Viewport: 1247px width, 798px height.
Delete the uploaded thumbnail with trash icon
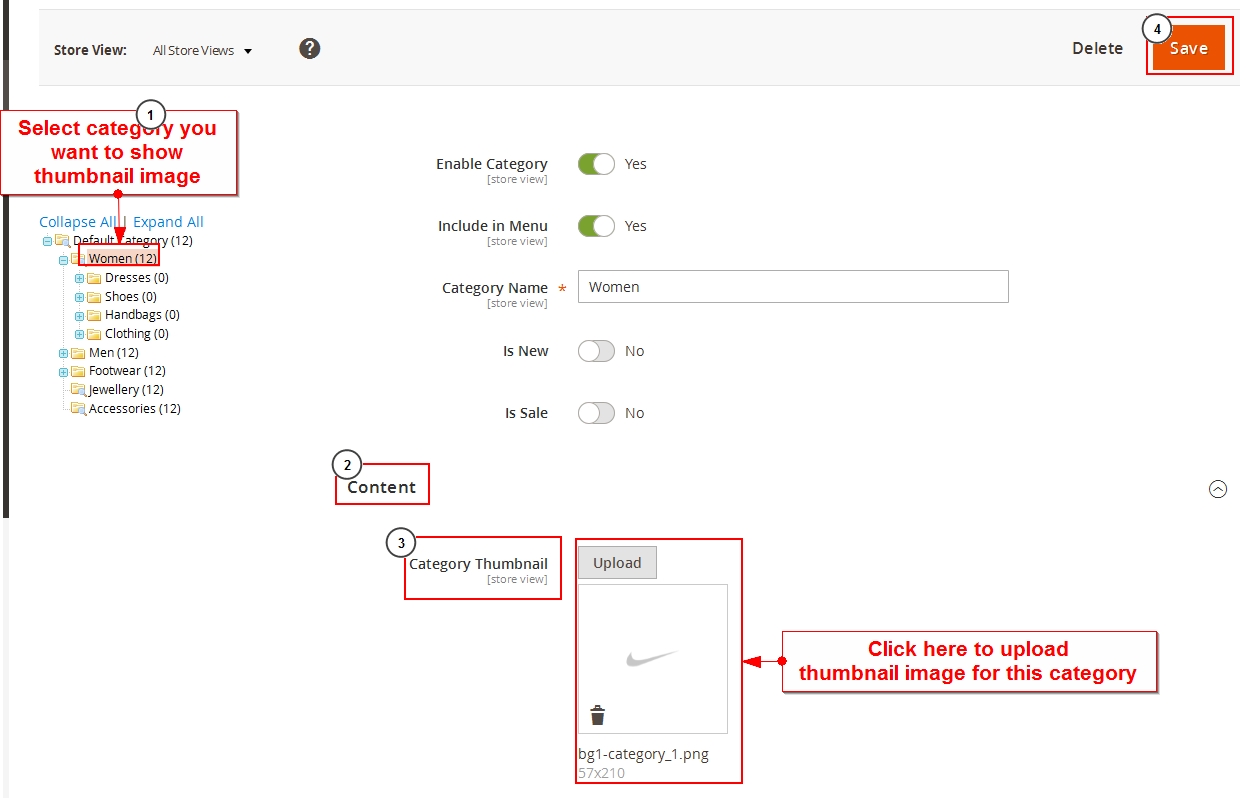(597, 715)
